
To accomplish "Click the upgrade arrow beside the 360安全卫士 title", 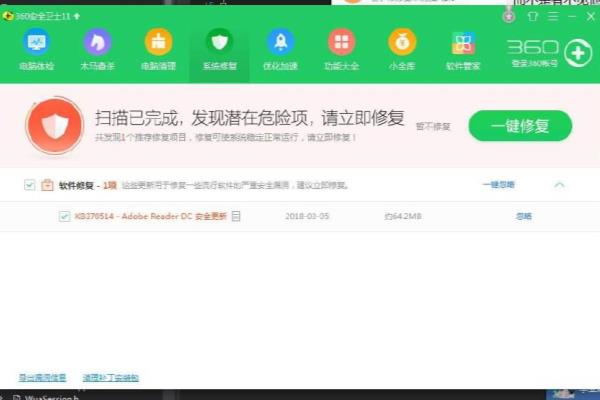I will click(77, 16).
